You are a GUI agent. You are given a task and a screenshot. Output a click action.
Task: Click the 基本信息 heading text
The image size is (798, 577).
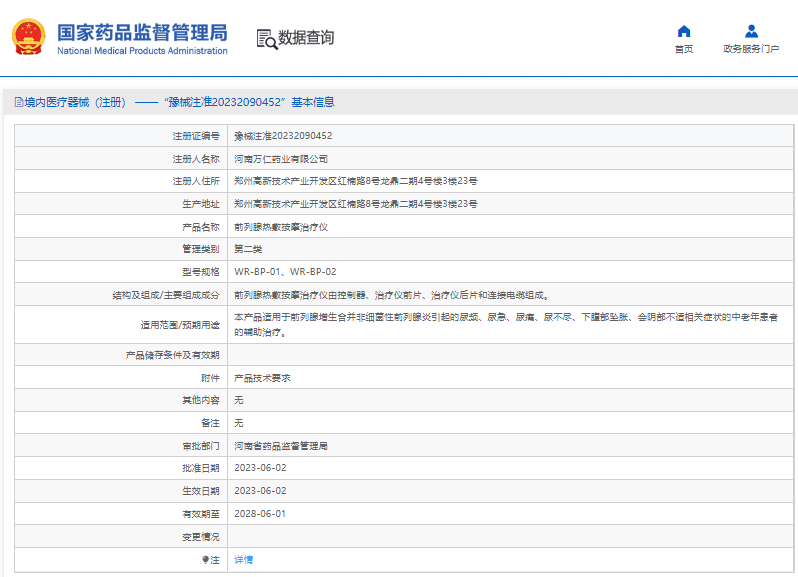(313, 102)
